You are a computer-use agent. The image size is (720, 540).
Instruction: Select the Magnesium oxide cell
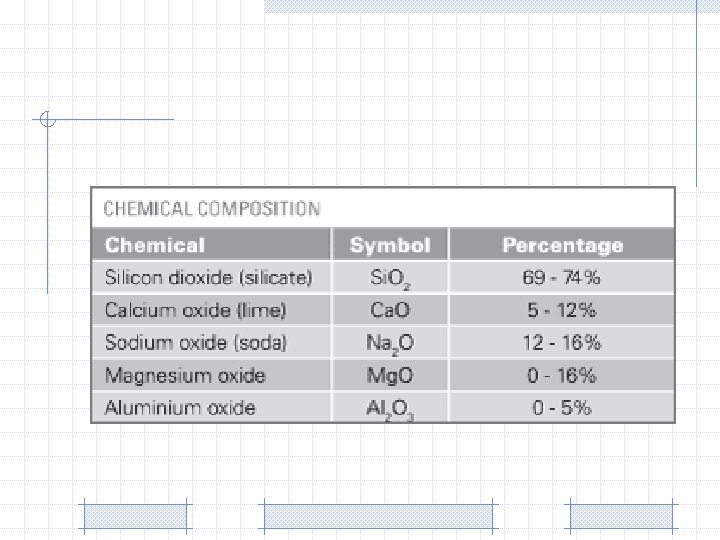click(x=185, y=375)
